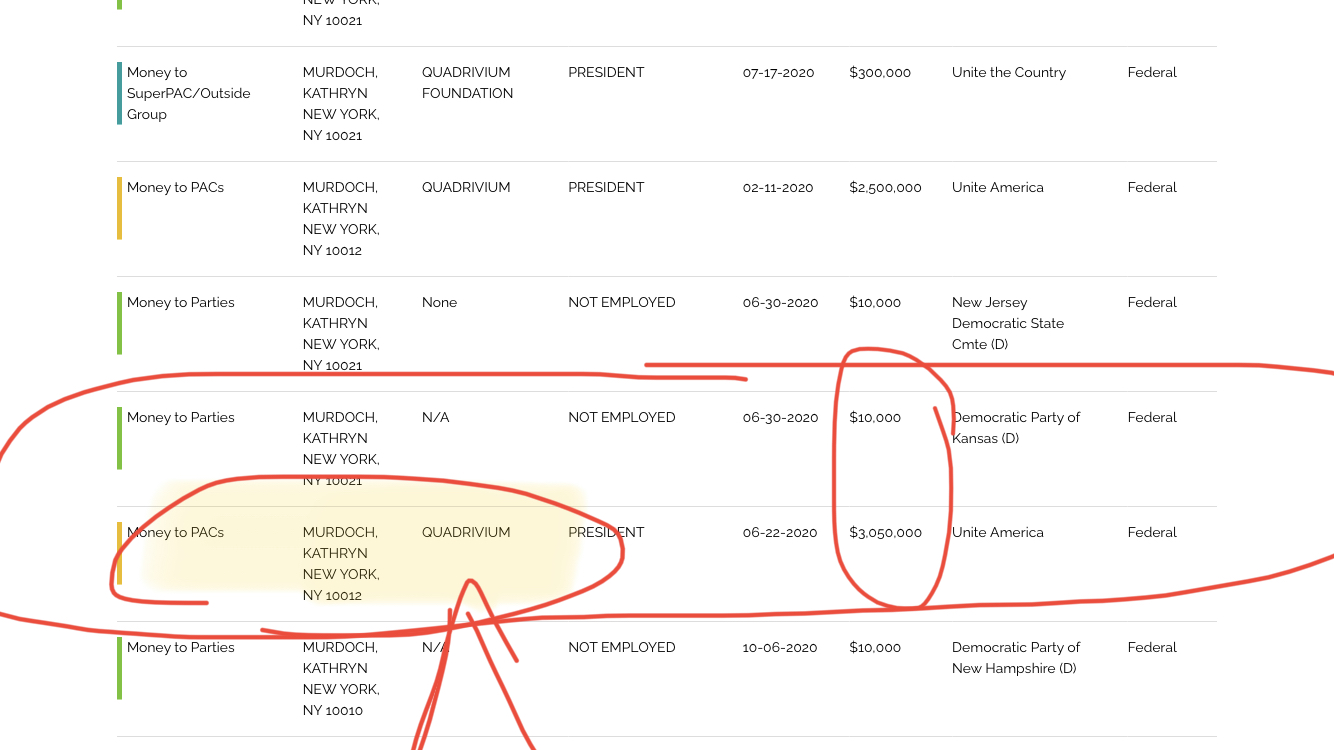Click "NOT EMPLOYED" in the Kansas row
Image resolution: width=1334 pixels, height=750 pixels.
point(622,418)
